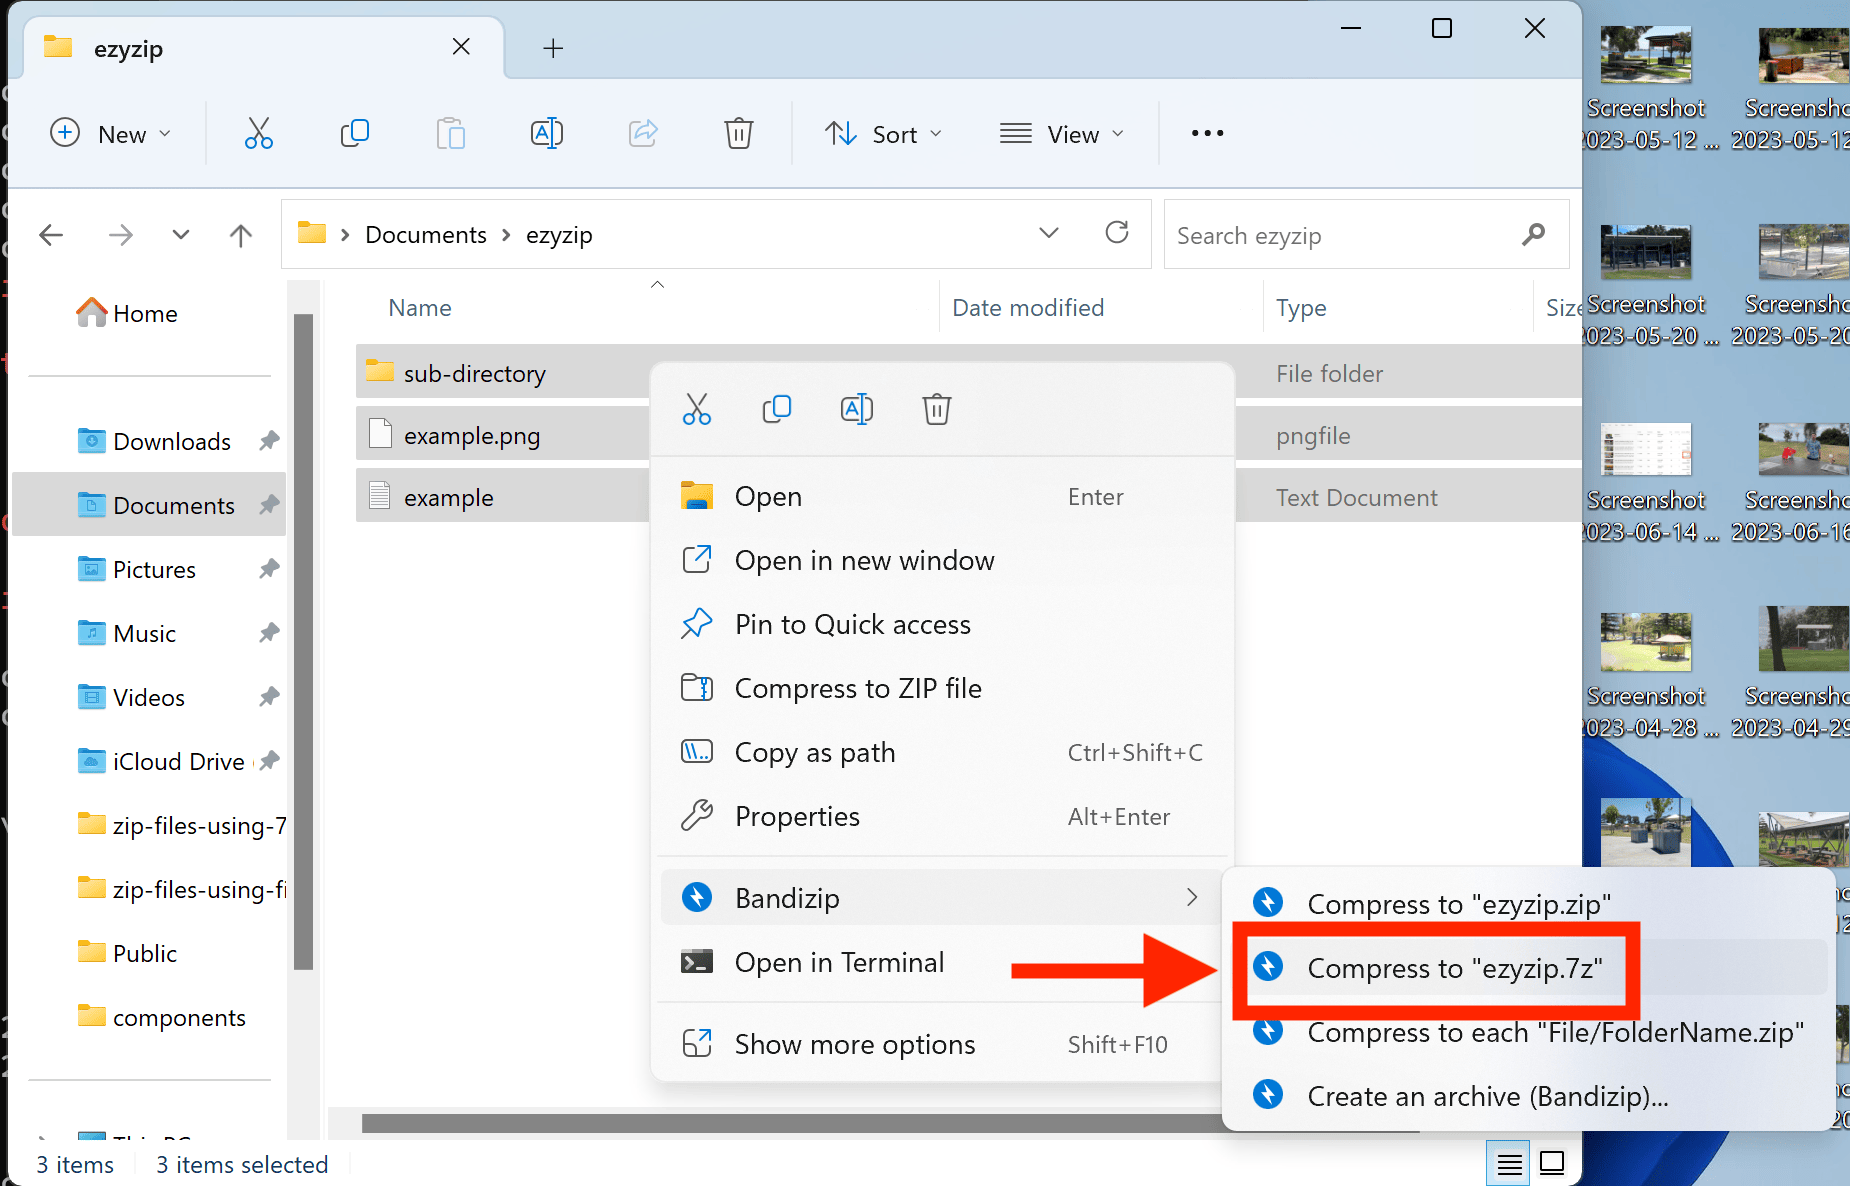This screenshot has height=1186, width=1850.
Task: Select the ezyzip tab
Action: (x=128, y=47)
